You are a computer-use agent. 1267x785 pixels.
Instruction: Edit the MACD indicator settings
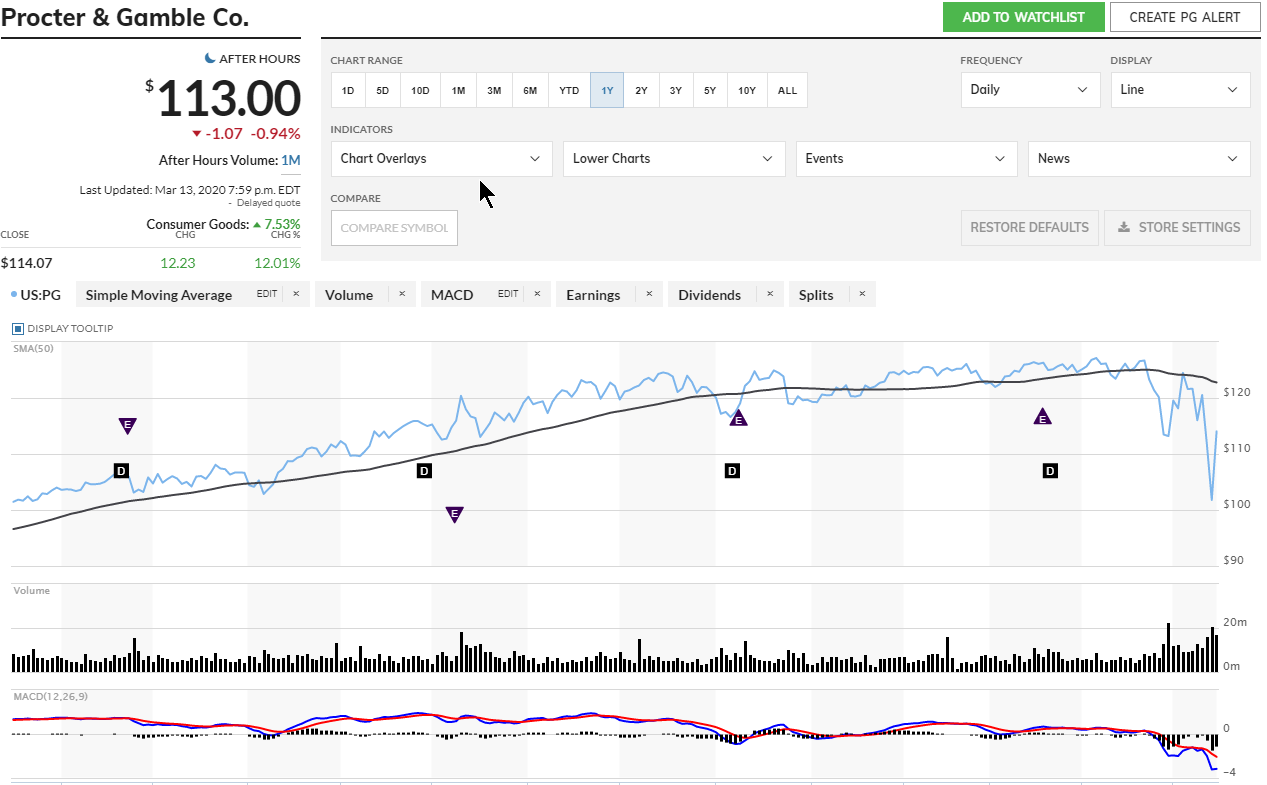(508, 295)
